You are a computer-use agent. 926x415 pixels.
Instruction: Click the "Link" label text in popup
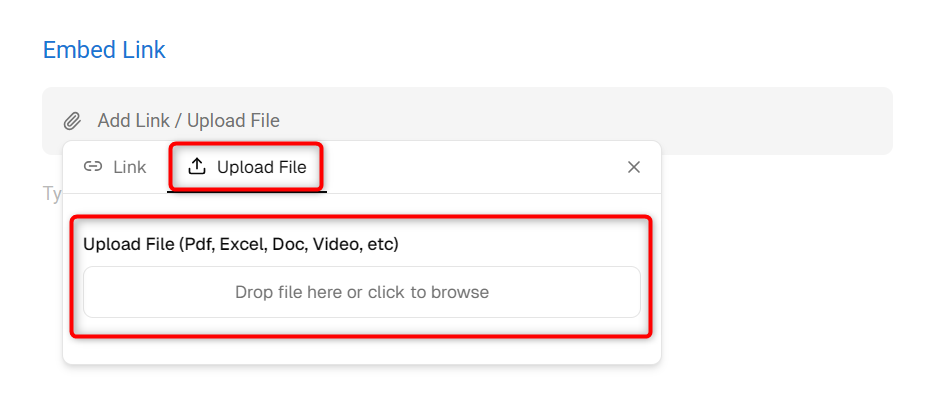pos(130,167)
